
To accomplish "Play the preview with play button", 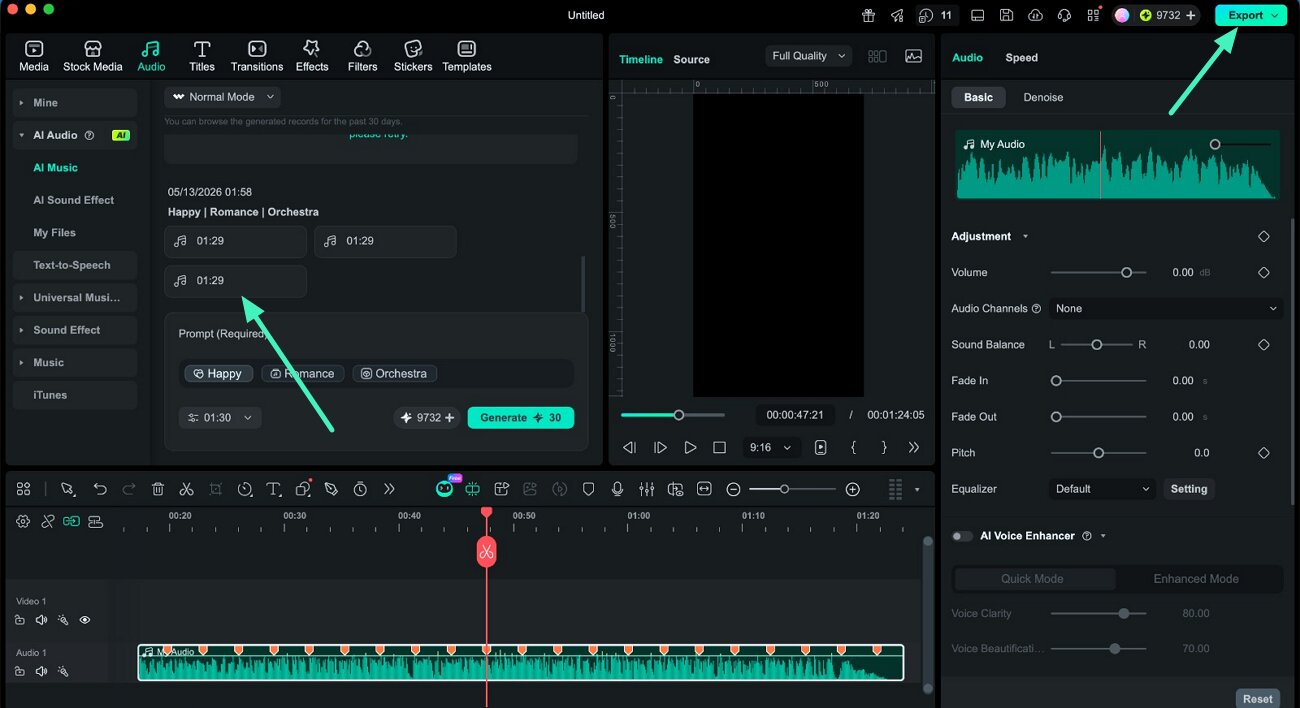I will point(690,448).
